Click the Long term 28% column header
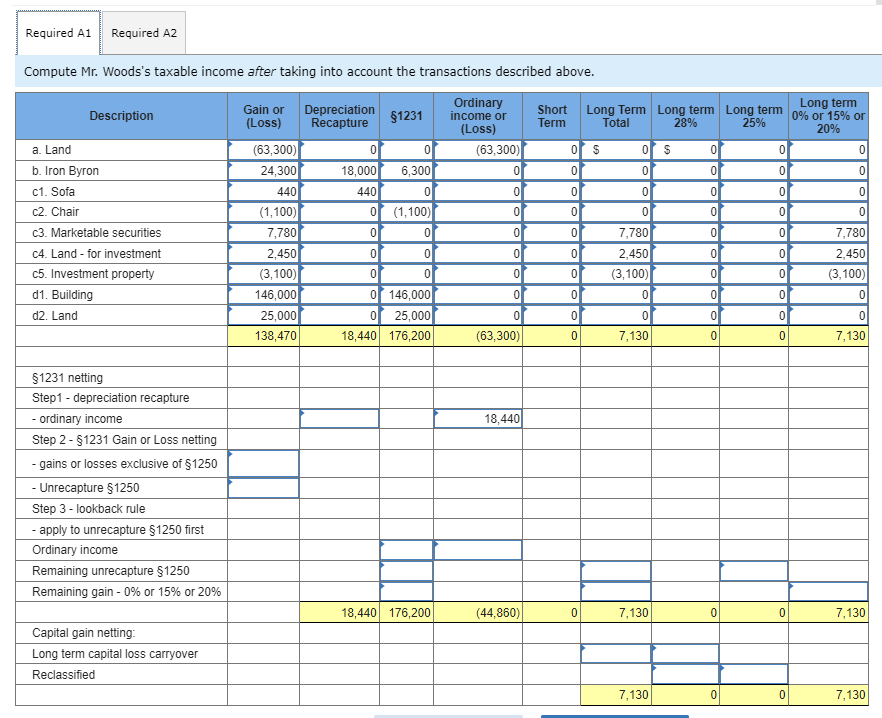This screenshot has width=882, height=718. 685,116
